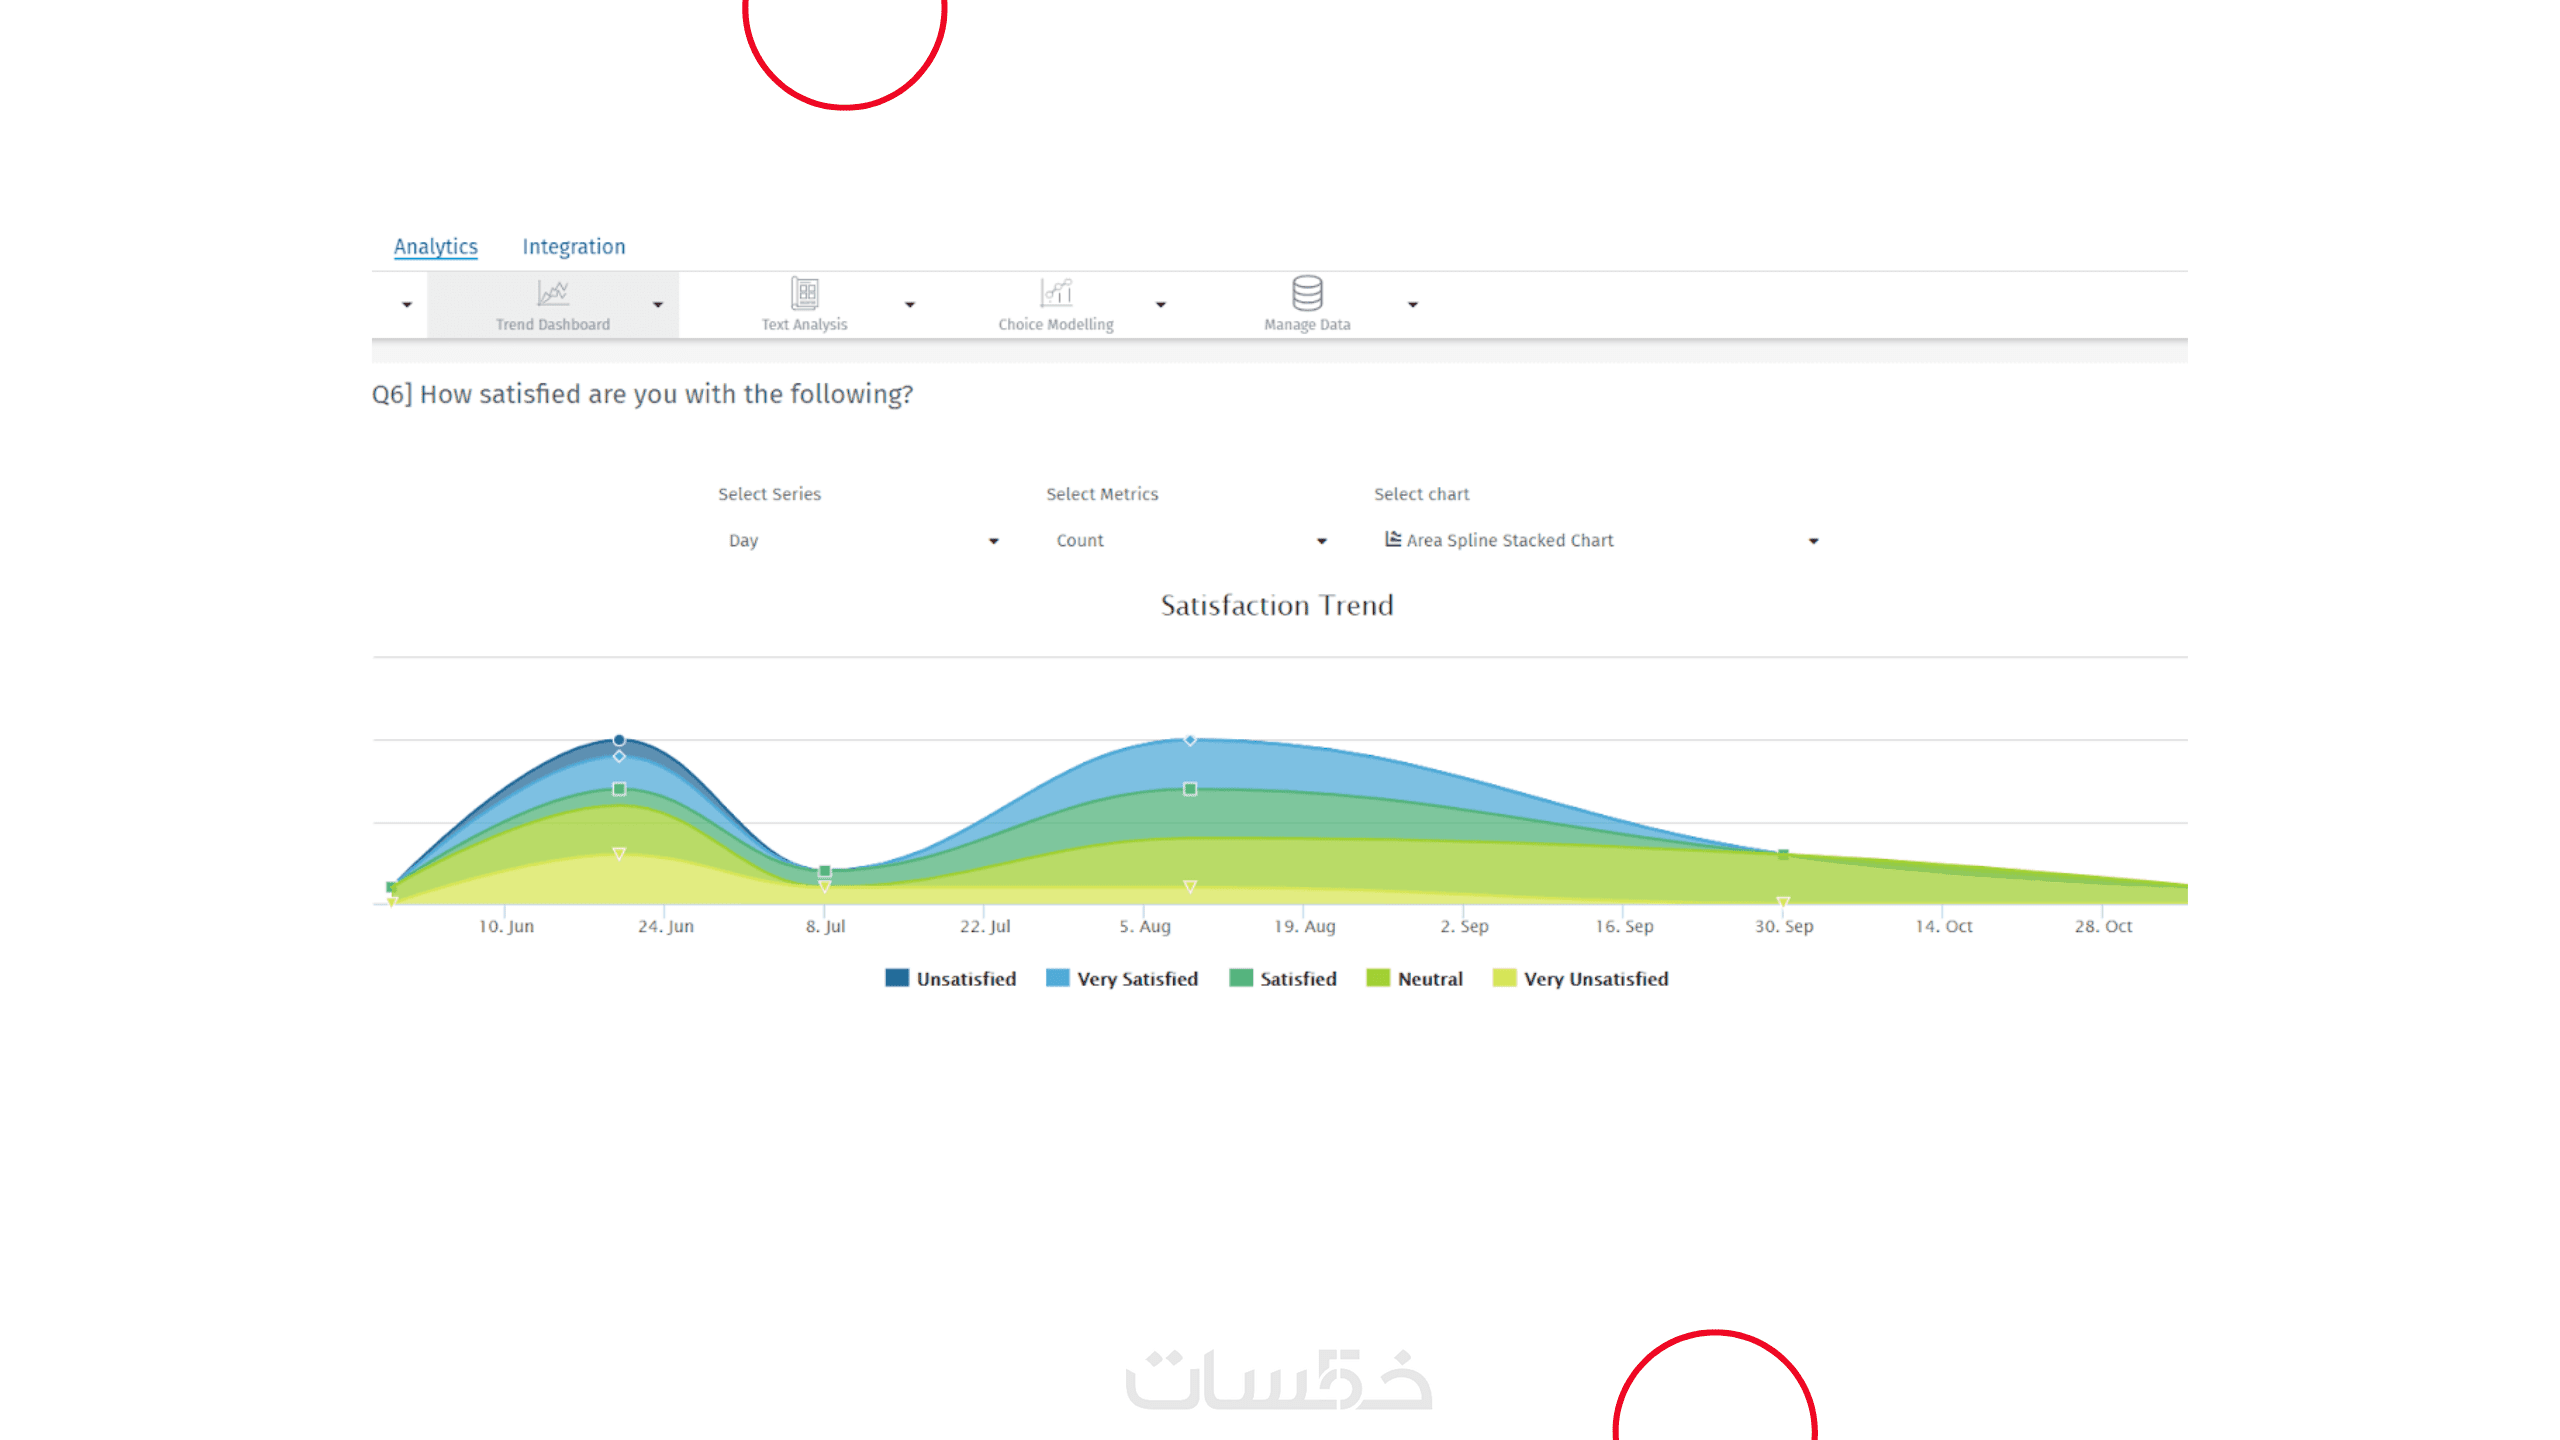Click chart icon beside Area Spline Stacked Chart

click(1392, 539)
